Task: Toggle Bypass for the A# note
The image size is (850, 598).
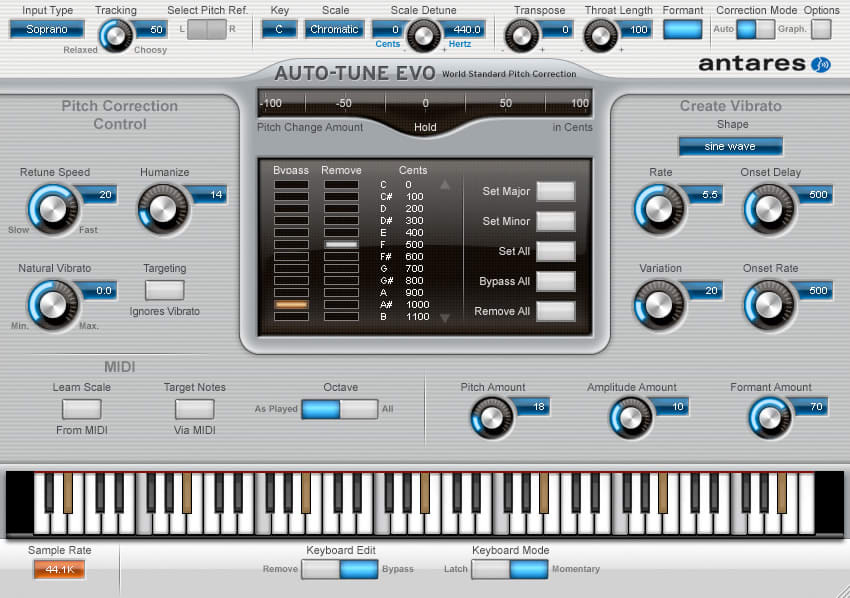Action: pyautogui.click(x=291, y=305)
